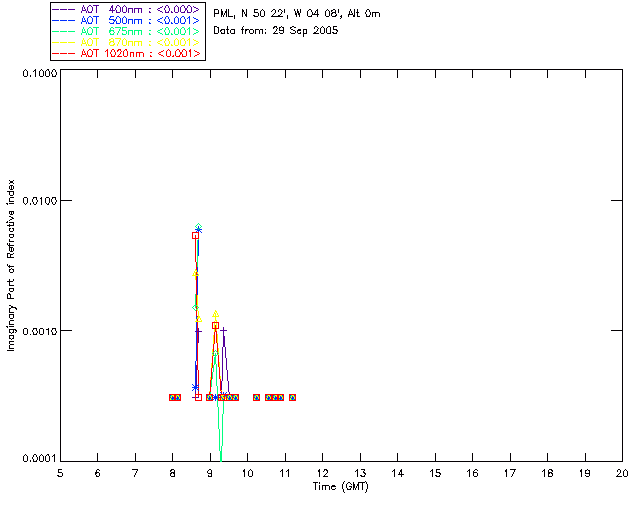Click the AOT 500nm legend entry

tap(126, 20)
